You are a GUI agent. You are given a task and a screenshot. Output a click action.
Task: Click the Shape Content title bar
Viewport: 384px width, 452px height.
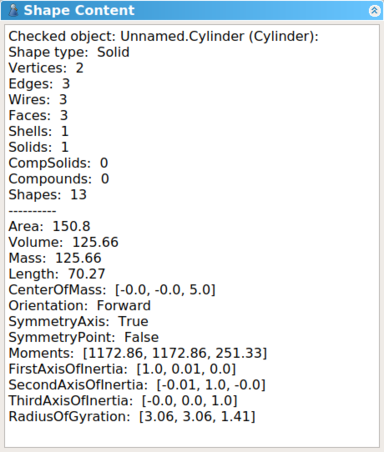192,10
